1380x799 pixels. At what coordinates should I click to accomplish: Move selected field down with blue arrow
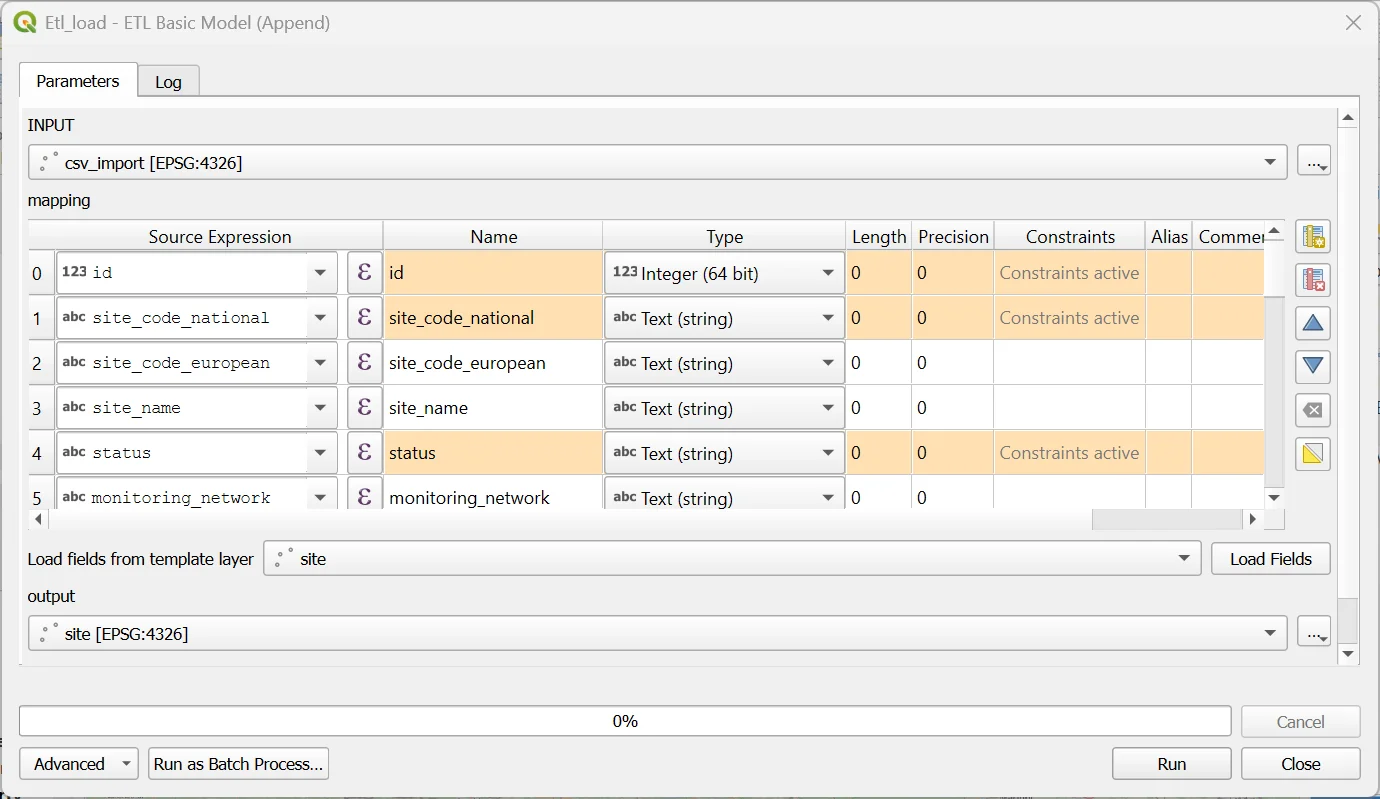(1313, 366)
